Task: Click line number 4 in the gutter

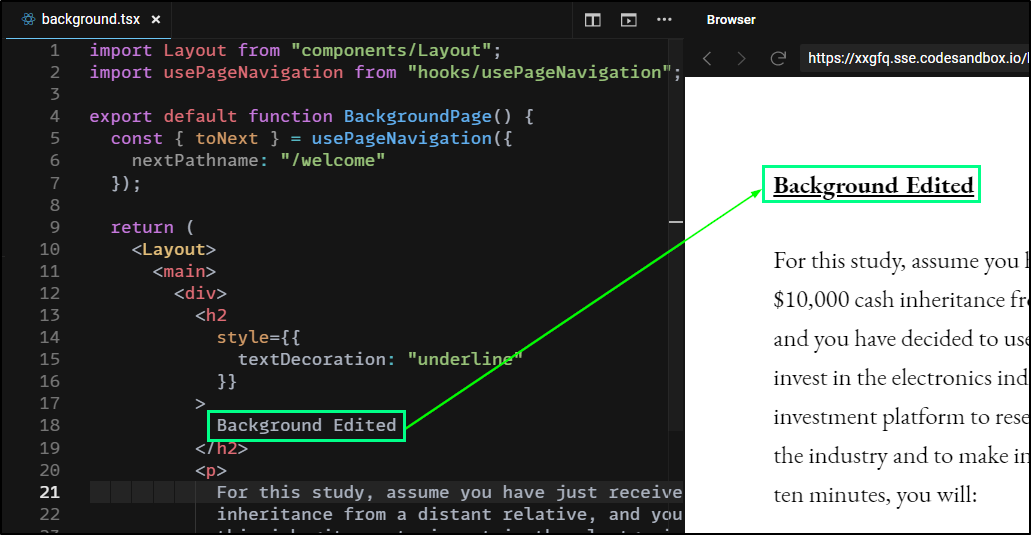Action: click(55, 116)
